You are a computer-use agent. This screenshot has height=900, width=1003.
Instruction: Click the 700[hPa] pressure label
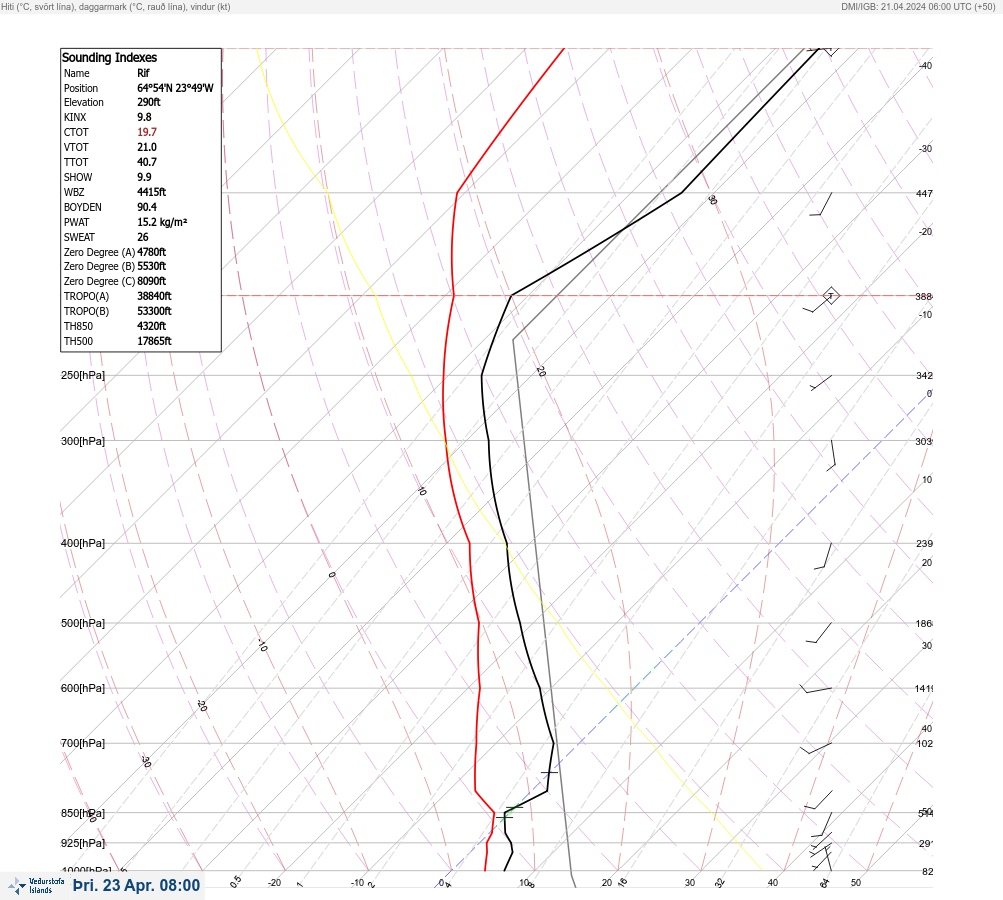(83, 743)
